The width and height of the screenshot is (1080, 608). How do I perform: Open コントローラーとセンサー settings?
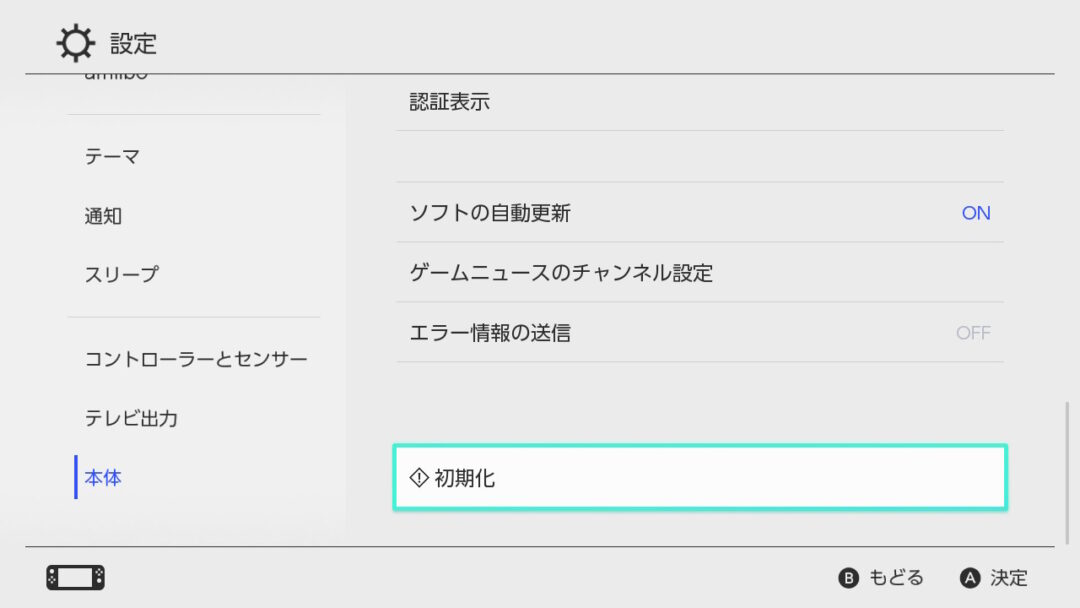click(196, 358)
